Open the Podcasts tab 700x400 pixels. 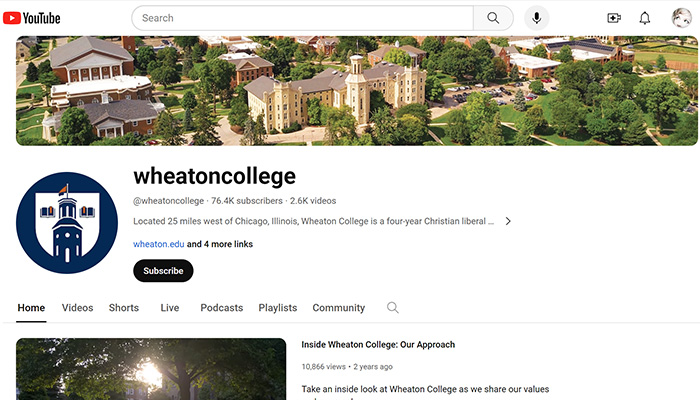[221, 308]
